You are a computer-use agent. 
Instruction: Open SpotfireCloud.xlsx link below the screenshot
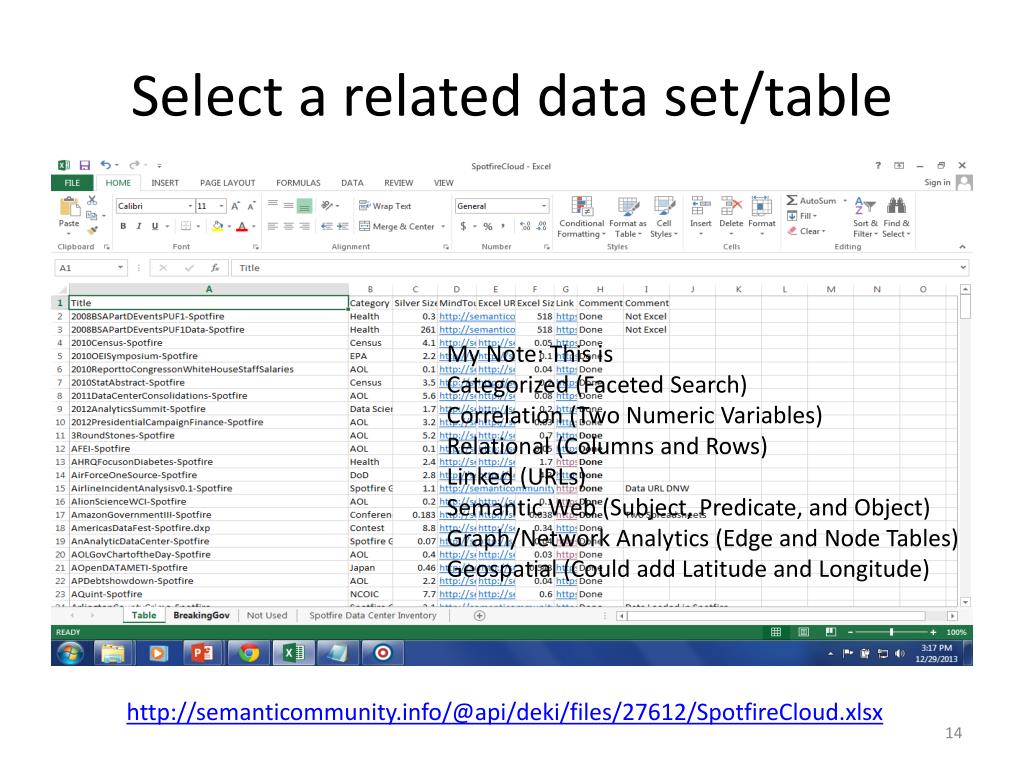coord(504,712)
